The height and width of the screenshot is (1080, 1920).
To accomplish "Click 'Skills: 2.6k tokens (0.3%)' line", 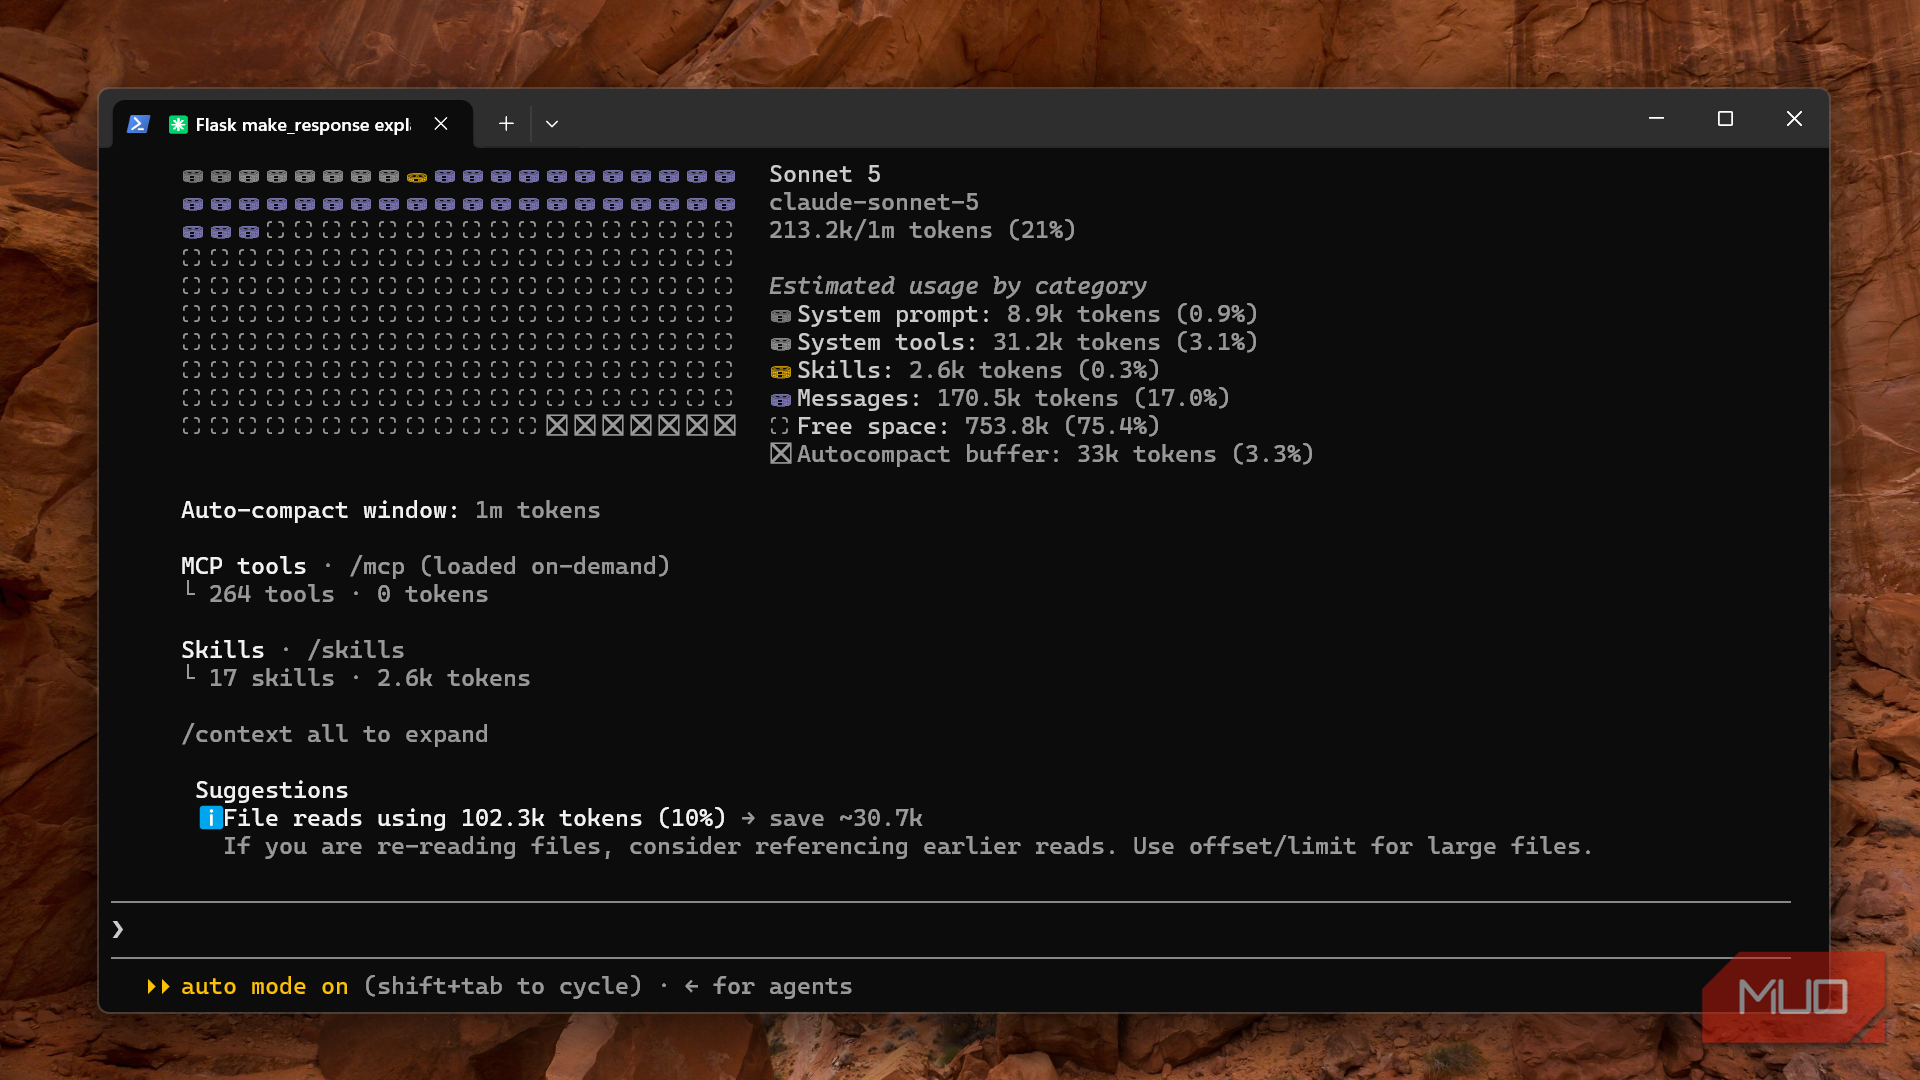I will click(978, 370).
